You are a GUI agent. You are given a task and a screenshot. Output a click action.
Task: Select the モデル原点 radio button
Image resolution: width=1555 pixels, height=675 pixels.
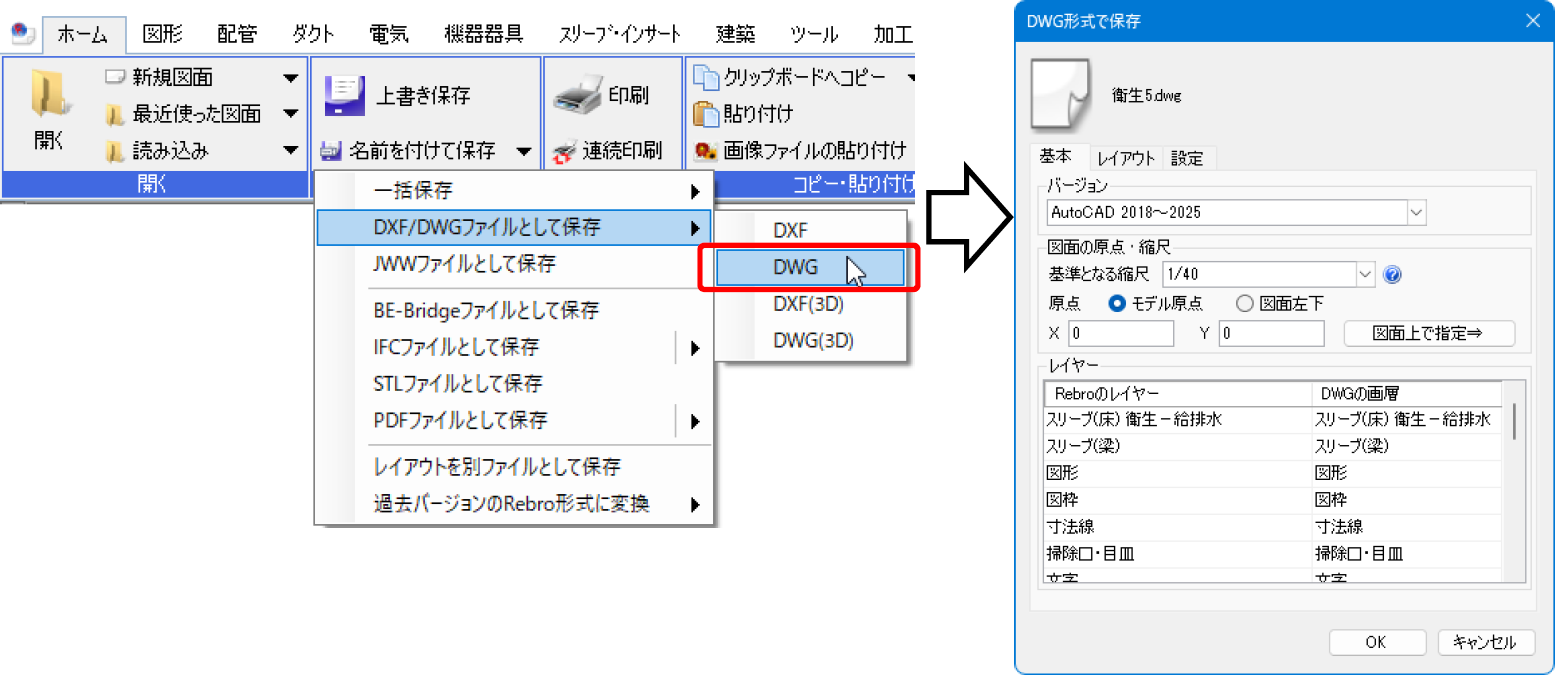point(1117,303)
